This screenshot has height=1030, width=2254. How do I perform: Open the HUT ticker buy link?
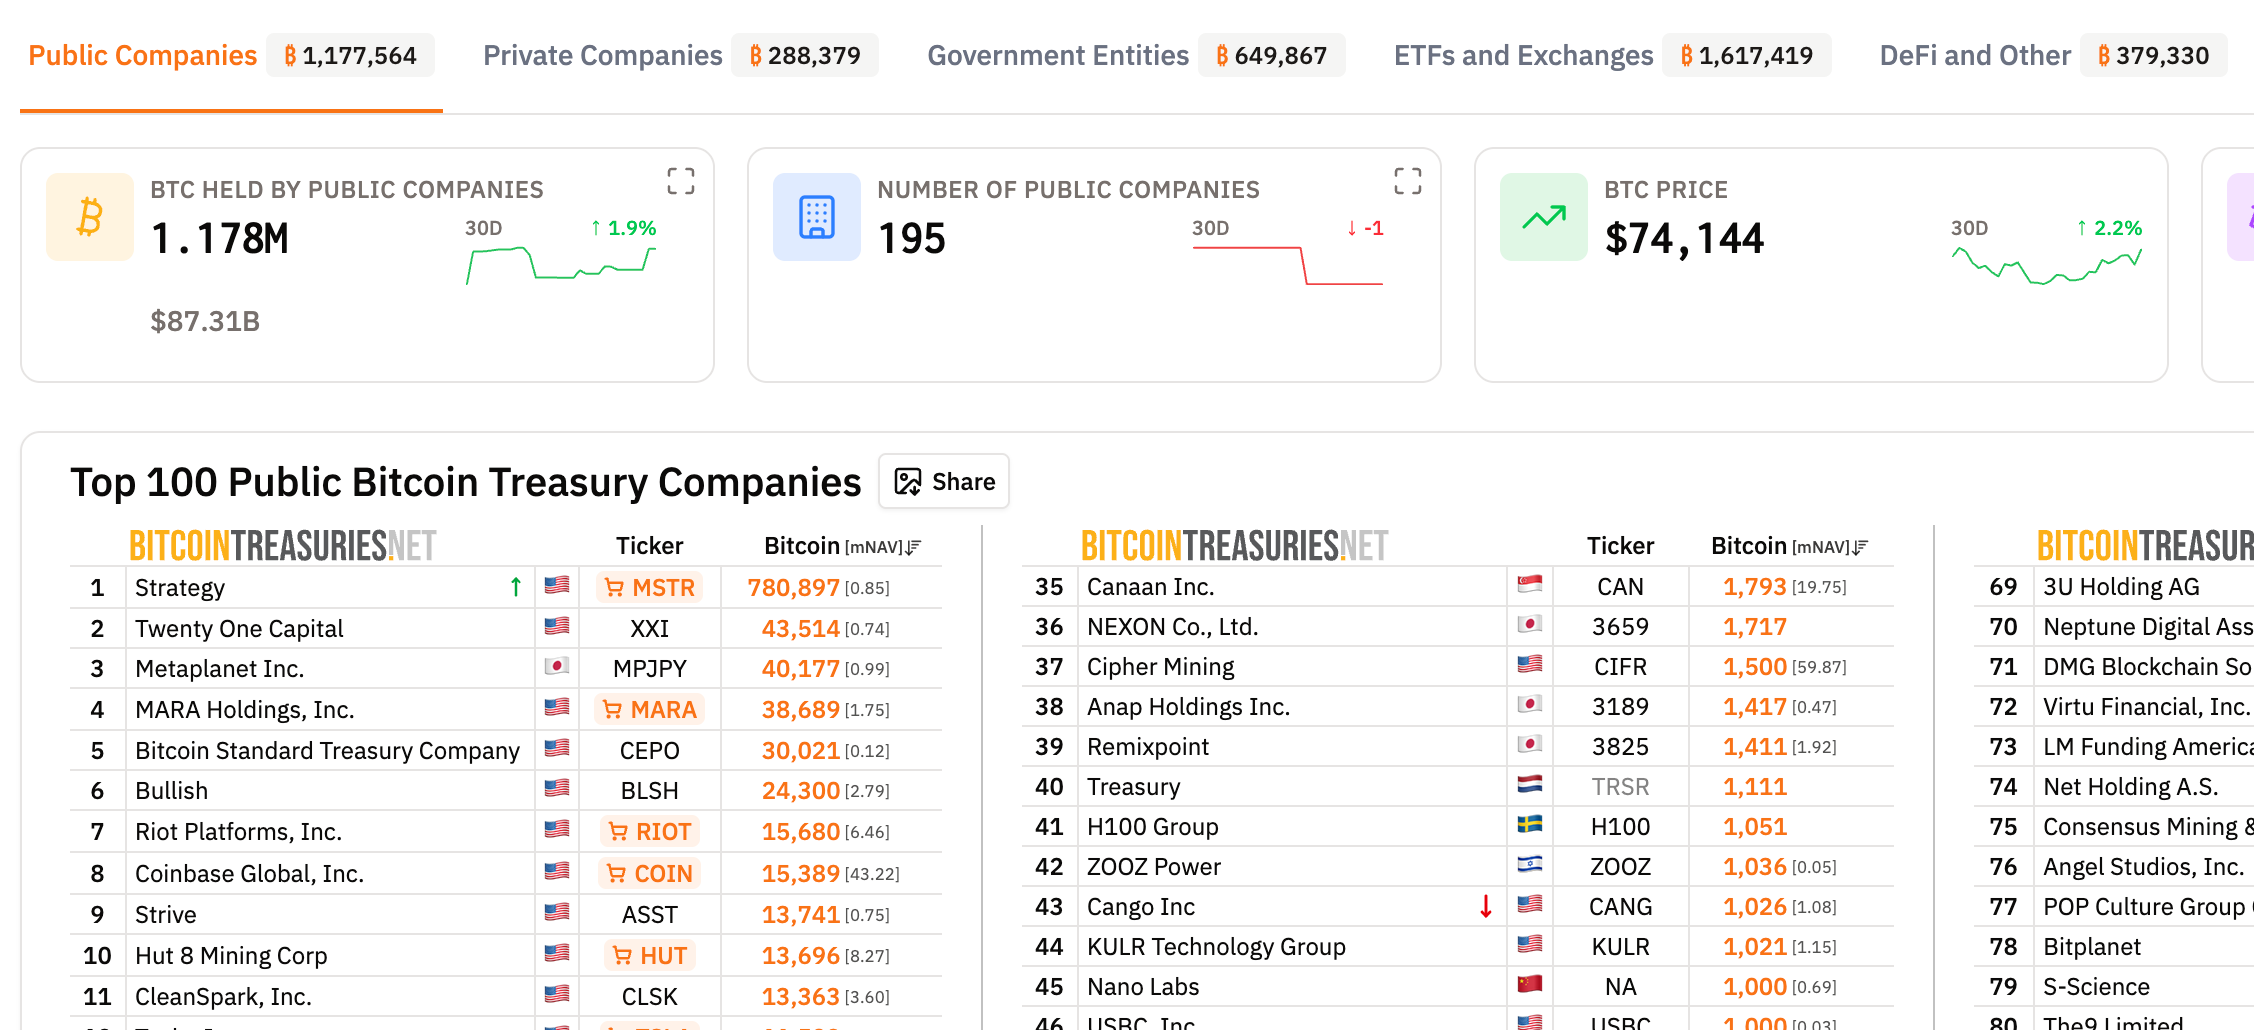click(650, 956)
